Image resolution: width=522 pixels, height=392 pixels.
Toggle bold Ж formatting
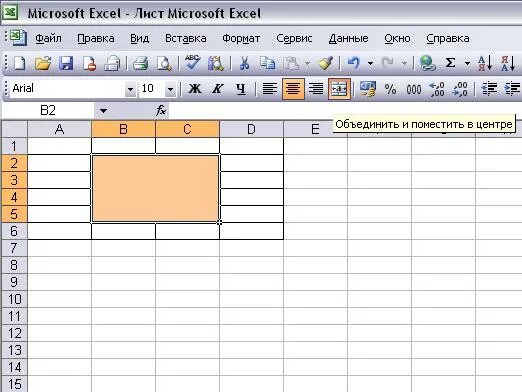point(195,89)
